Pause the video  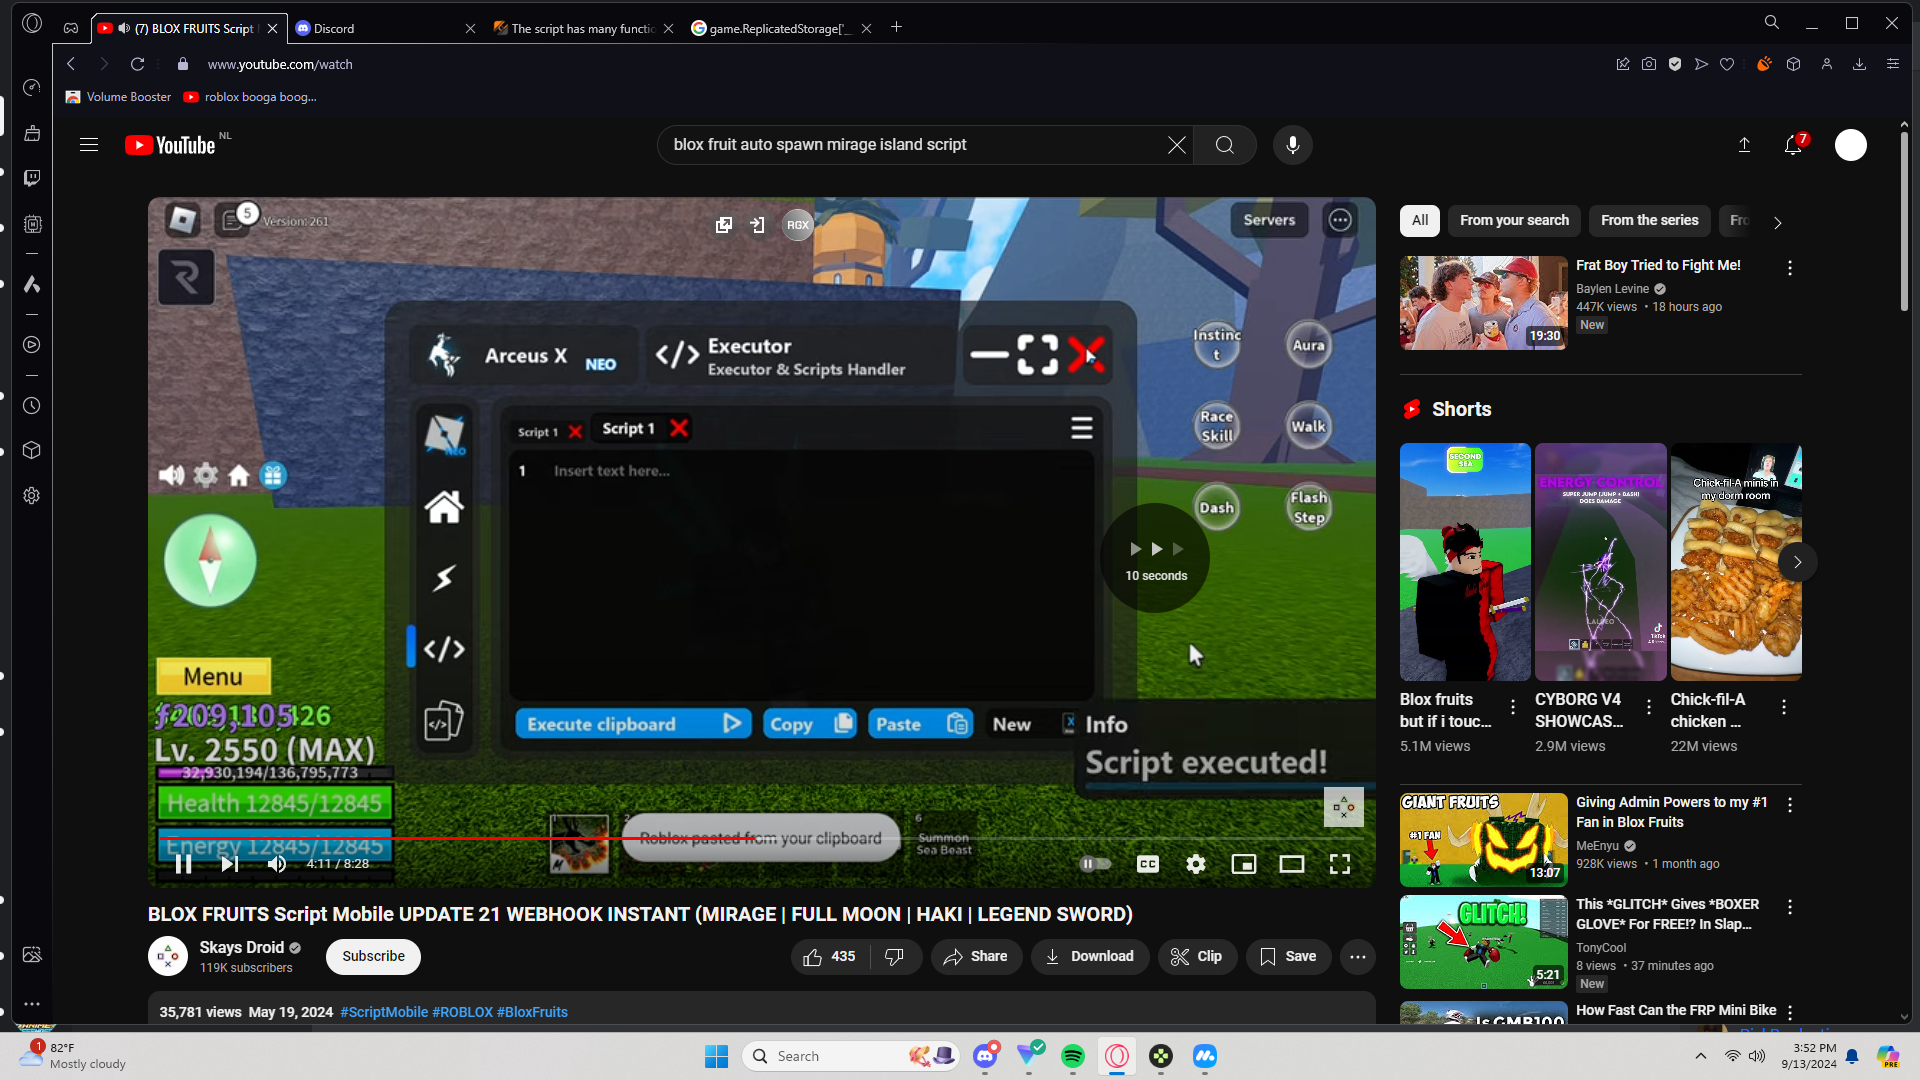(184, 864)
